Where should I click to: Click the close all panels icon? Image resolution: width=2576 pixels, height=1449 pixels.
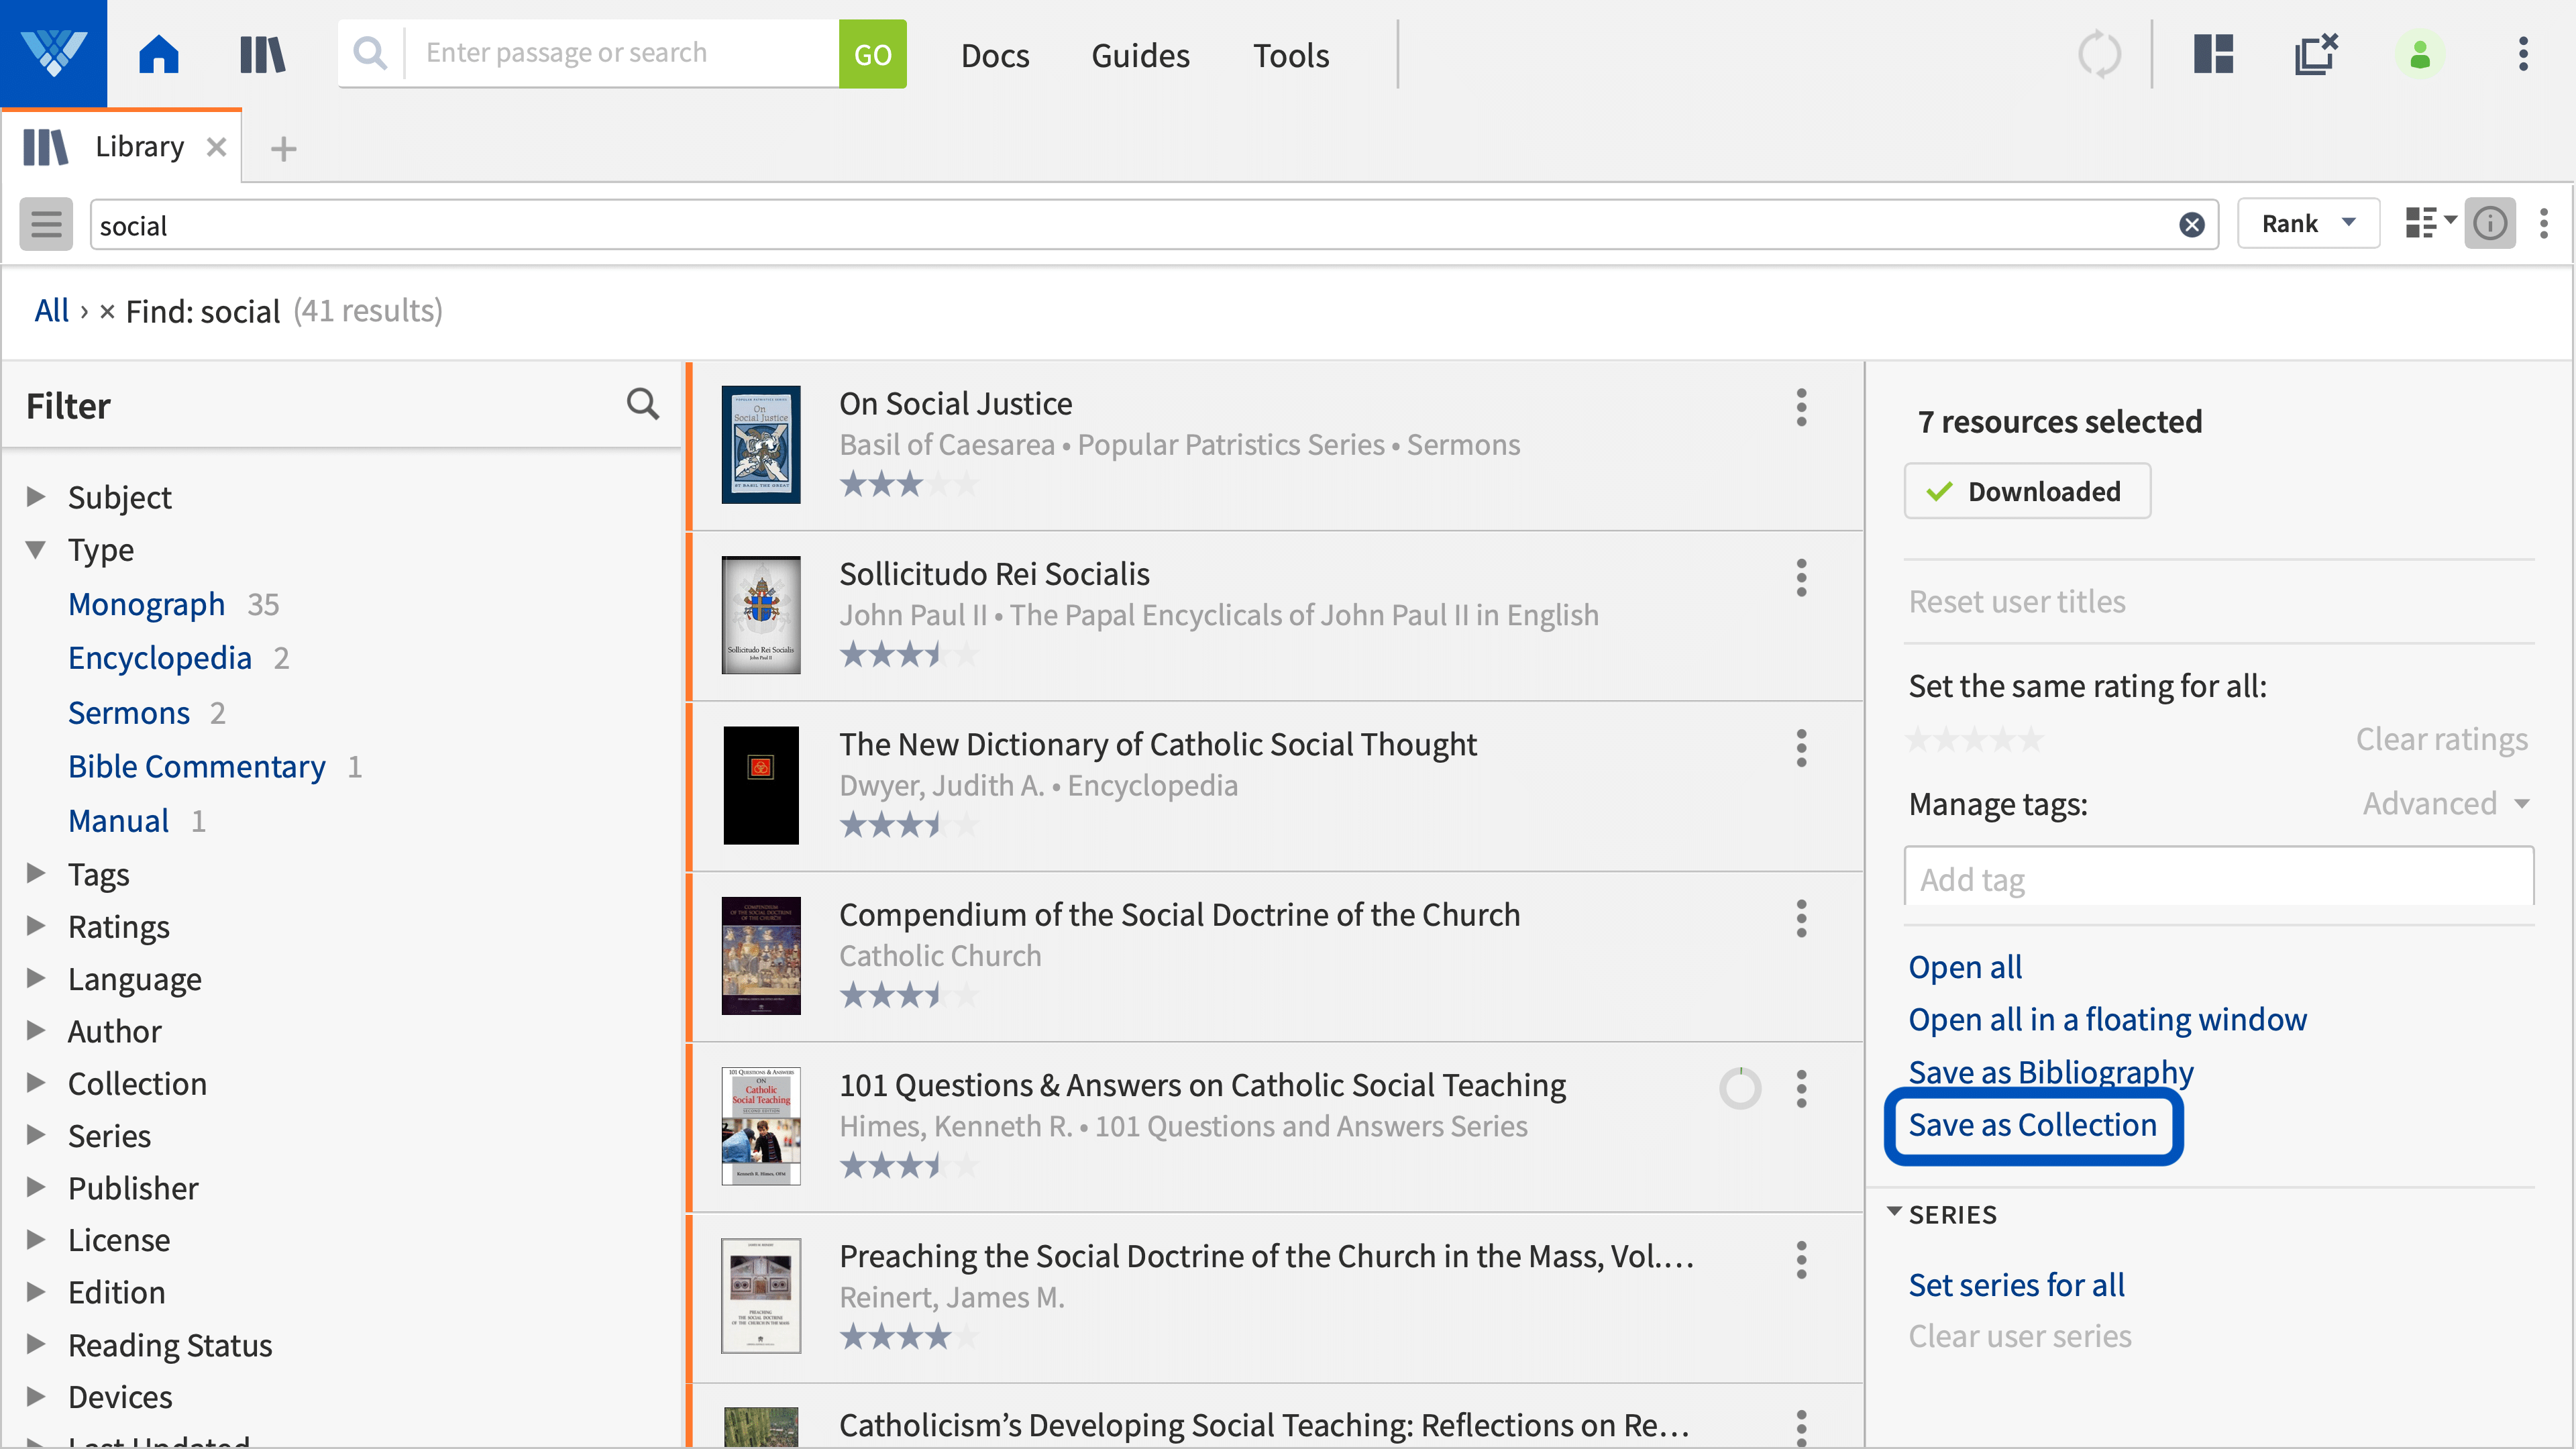pyautogui.click(x=2316, y=54)
